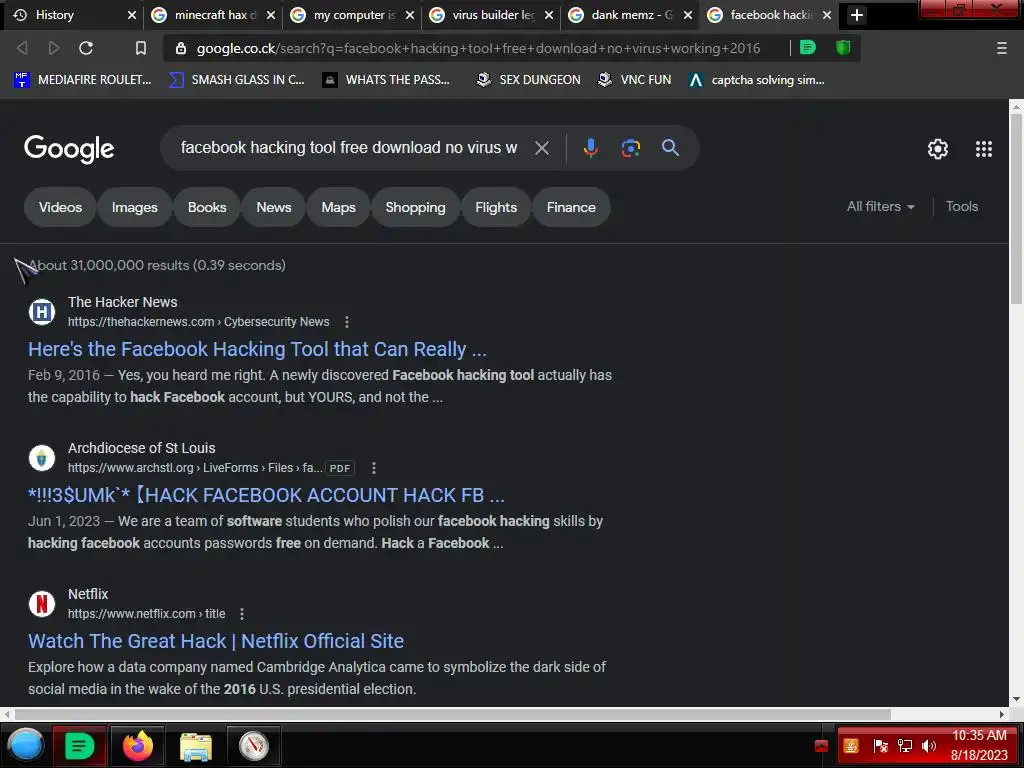Click the browser address bar URL
This screenshot has width=1024, height=768.
[478, 48]
